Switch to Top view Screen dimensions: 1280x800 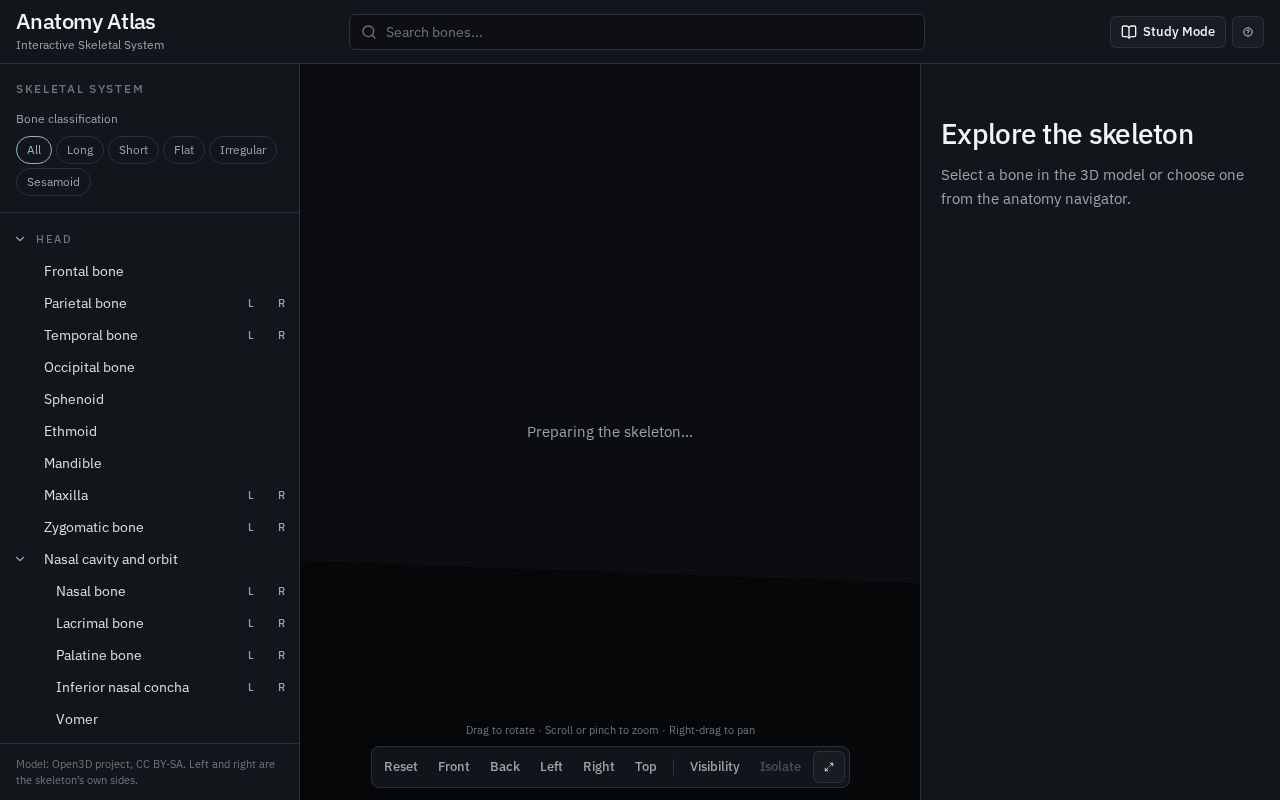[x=646, y=767]
